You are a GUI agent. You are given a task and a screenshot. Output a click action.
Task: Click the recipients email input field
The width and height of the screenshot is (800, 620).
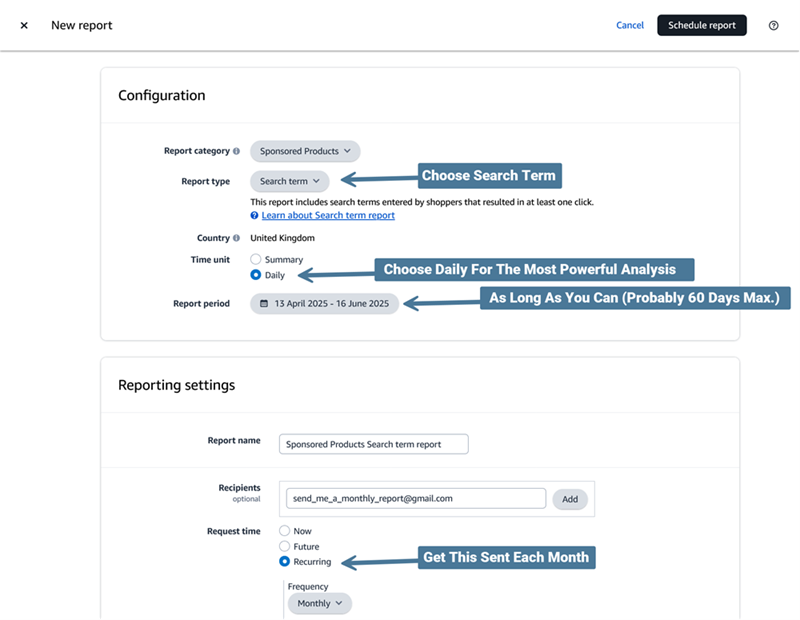415,497
